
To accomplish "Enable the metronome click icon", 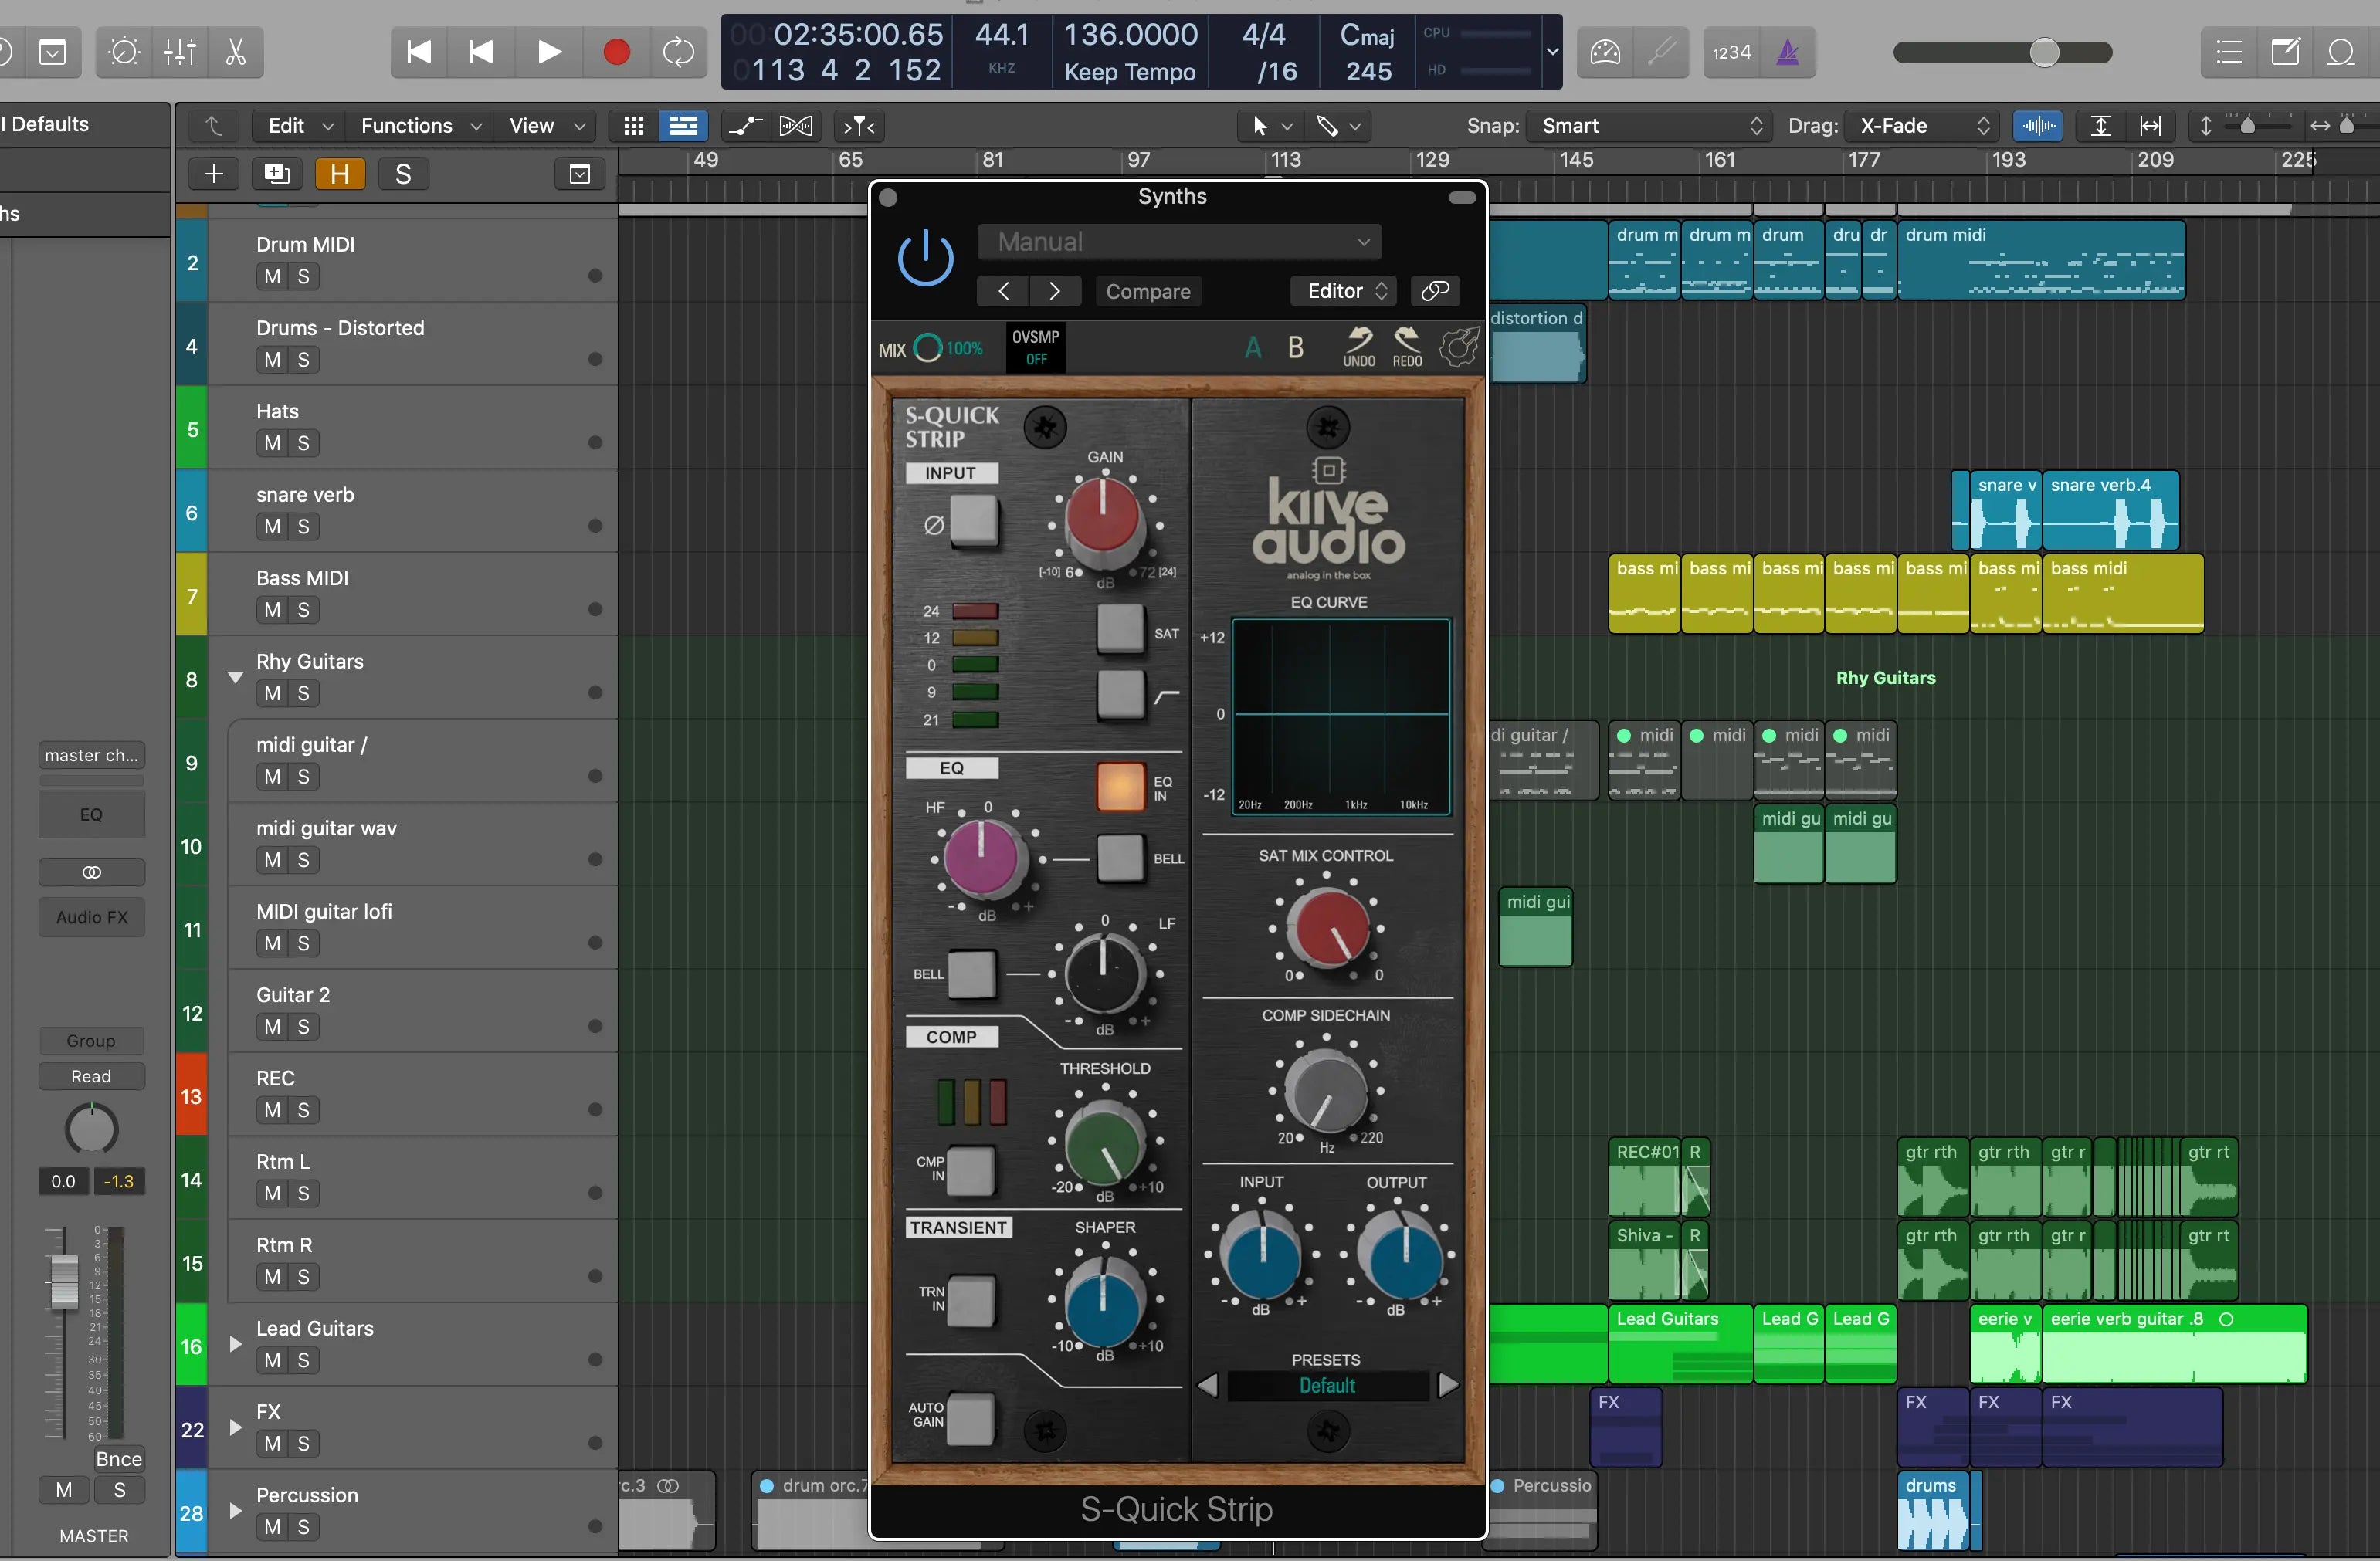I will 1787,51.
